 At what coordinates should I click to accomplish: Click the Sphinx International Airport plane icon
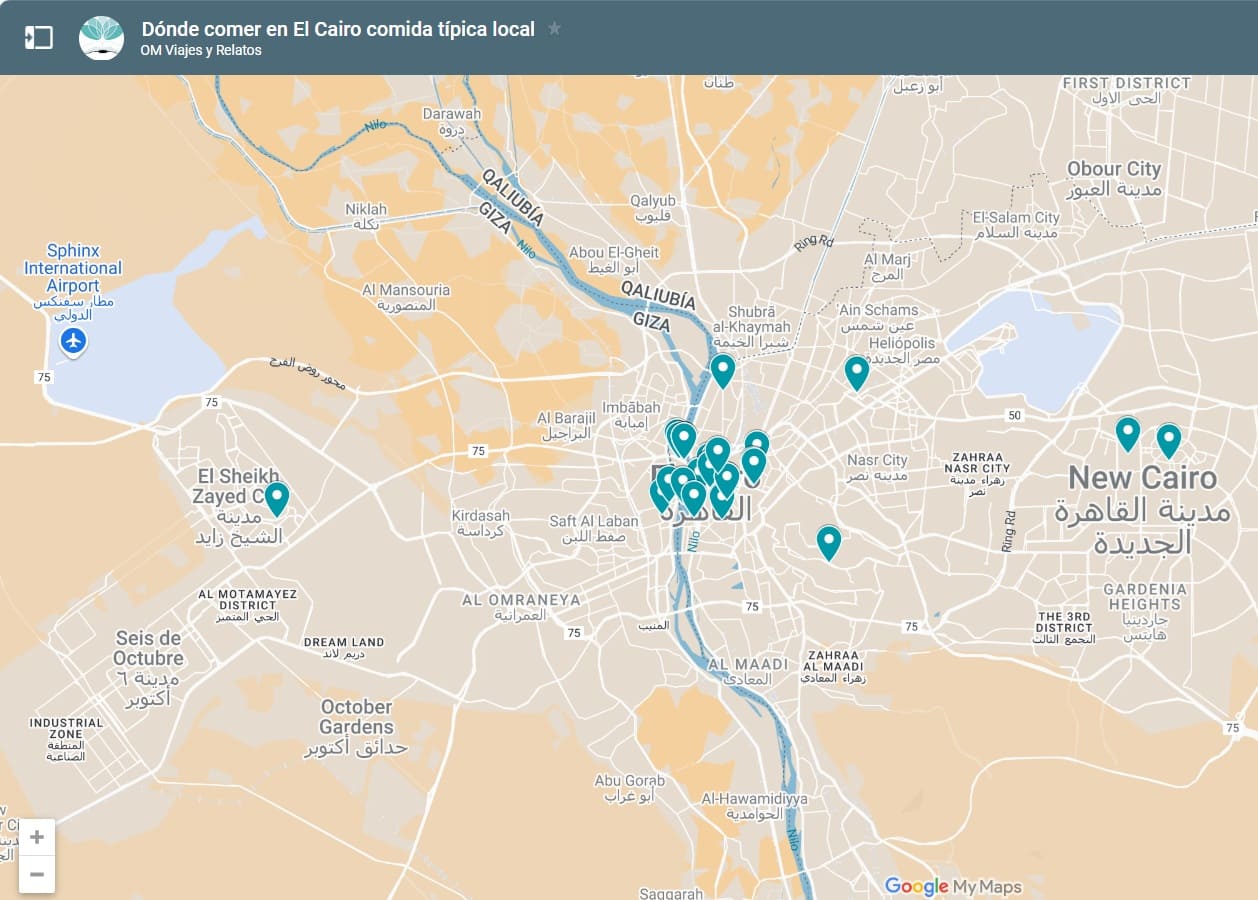click(x=72, y=342)
